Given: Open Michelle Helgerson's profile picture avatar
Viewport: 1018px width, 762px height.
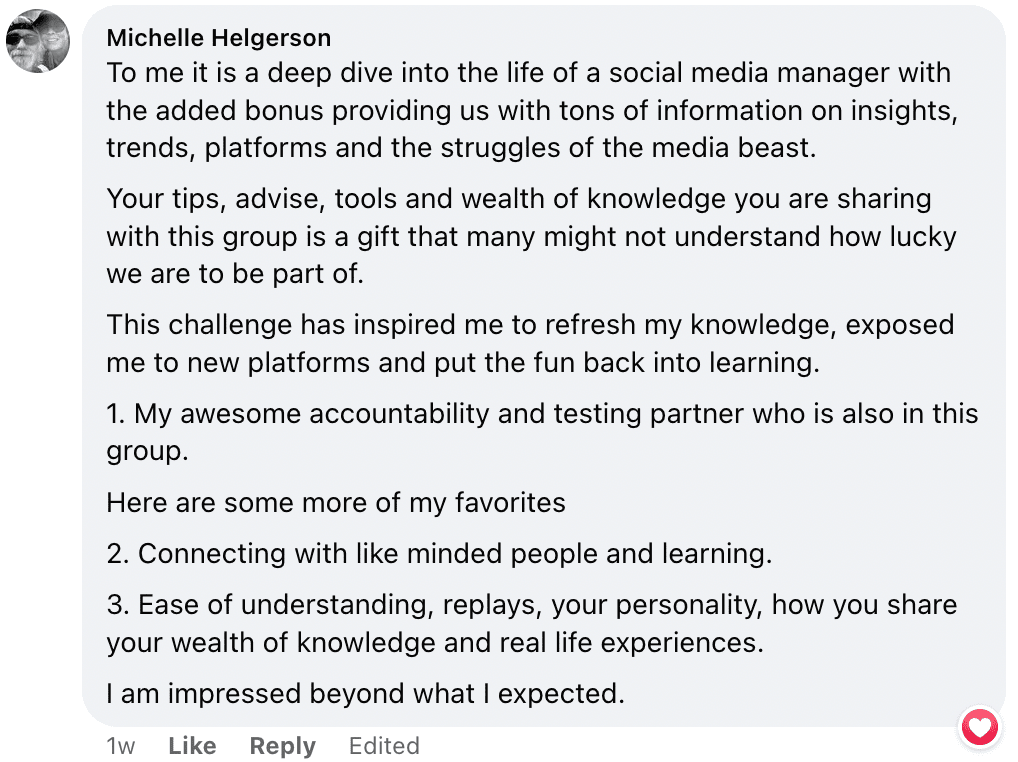Looking at the screenshot, I should [38, 41].
